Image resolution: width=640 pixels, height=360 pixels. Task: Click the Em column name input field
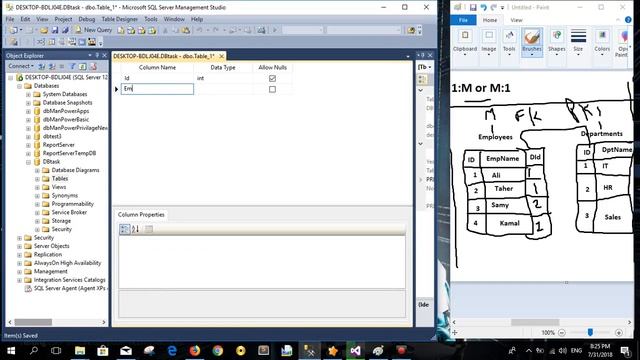click(x=157, y=89)
